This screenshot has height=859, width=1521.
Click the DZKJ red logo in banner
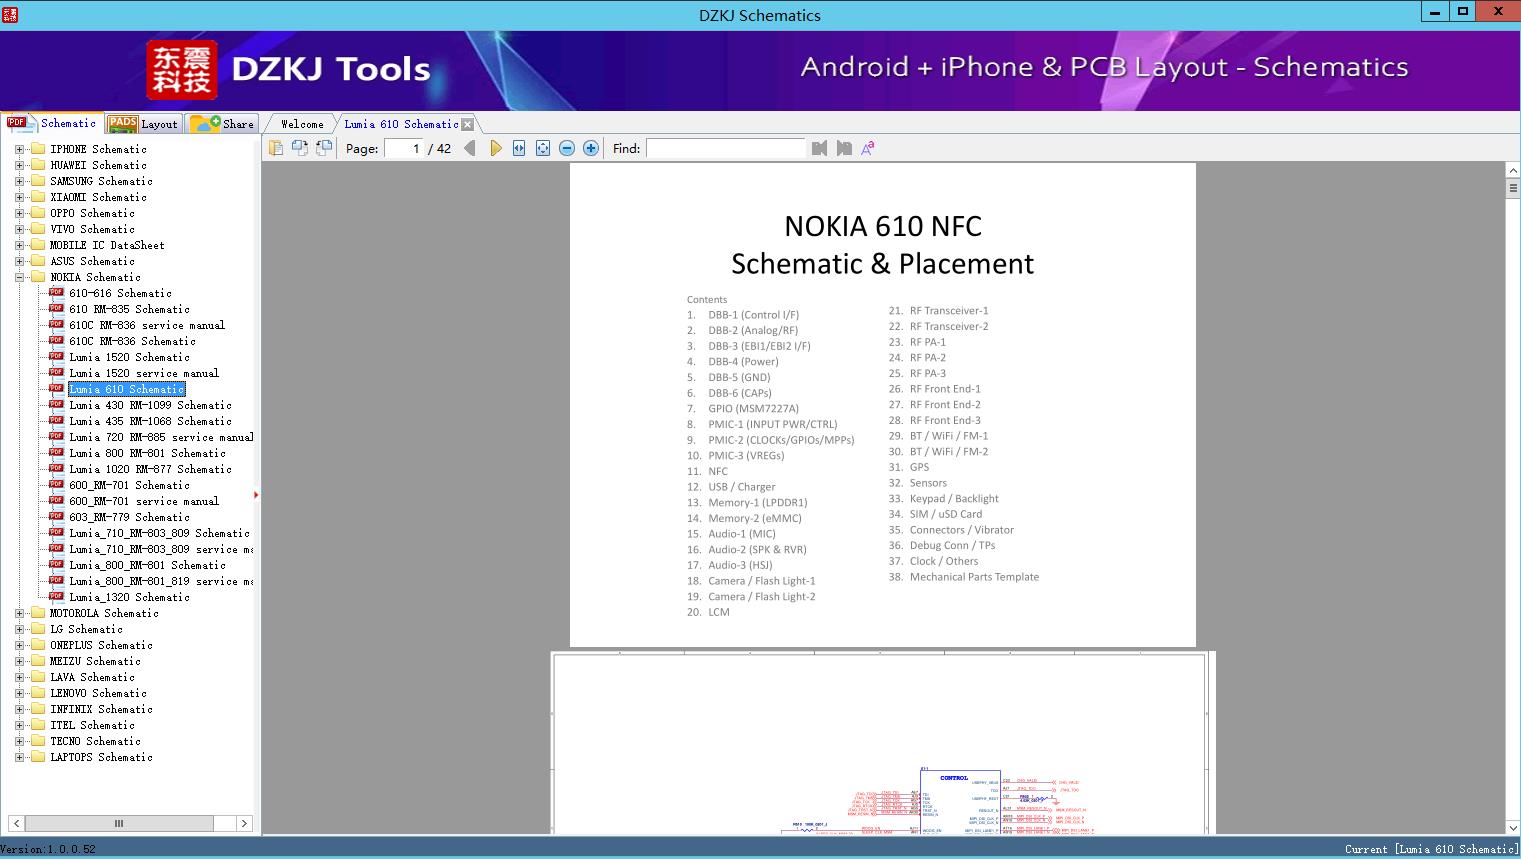point(181,70)
